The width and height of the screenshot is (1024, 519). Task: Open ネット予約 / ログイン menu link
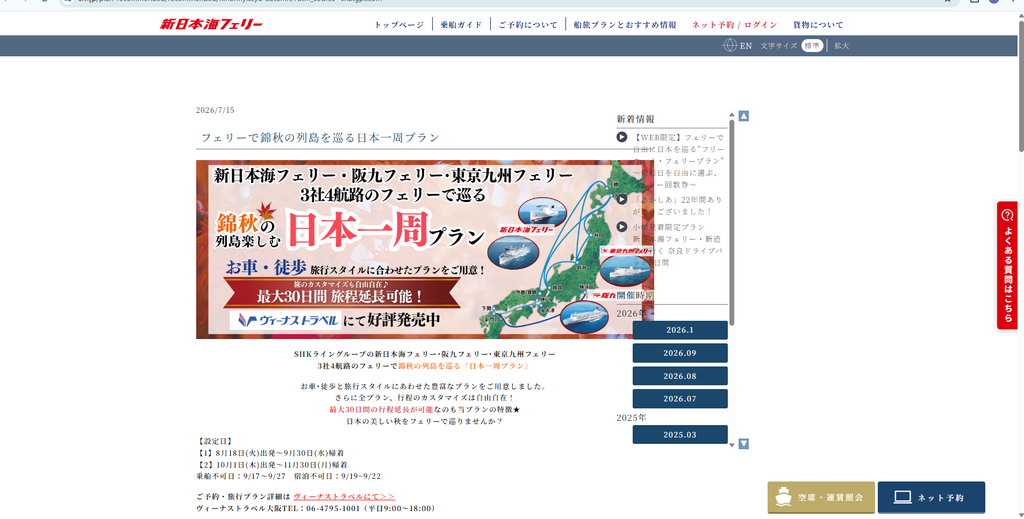[735, 25]
